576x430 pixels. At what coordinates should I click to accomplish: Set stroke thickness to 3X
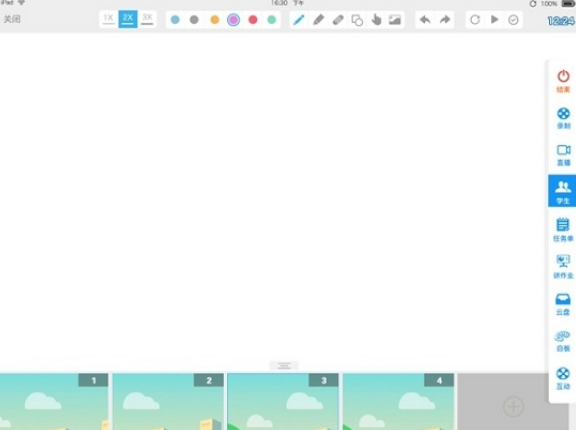(147, 19)
